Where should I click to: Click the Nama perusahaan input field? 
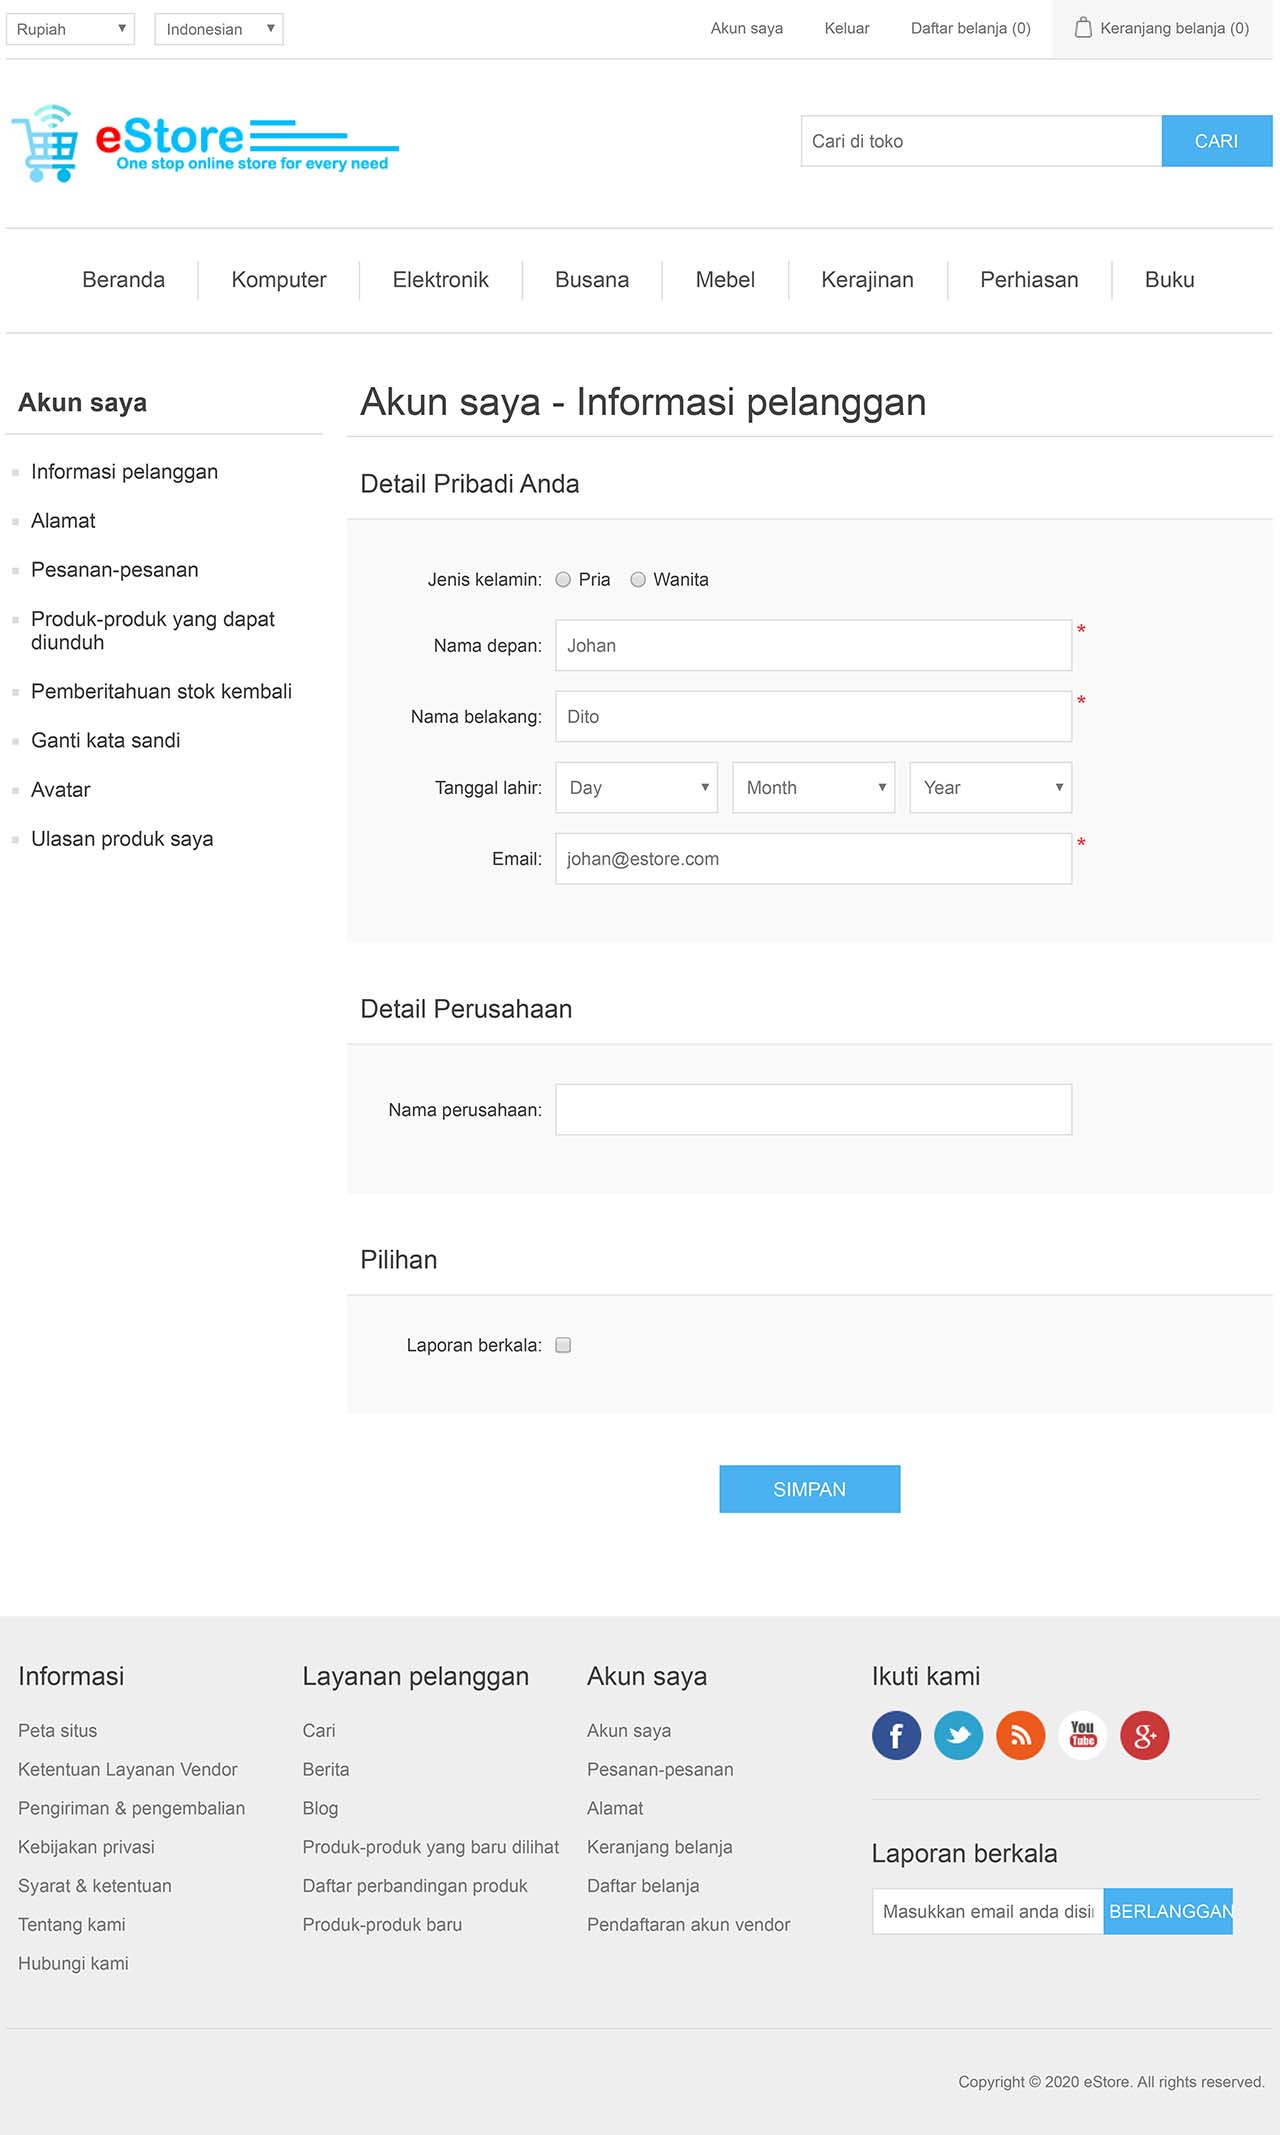click(x=814, y=1110)
